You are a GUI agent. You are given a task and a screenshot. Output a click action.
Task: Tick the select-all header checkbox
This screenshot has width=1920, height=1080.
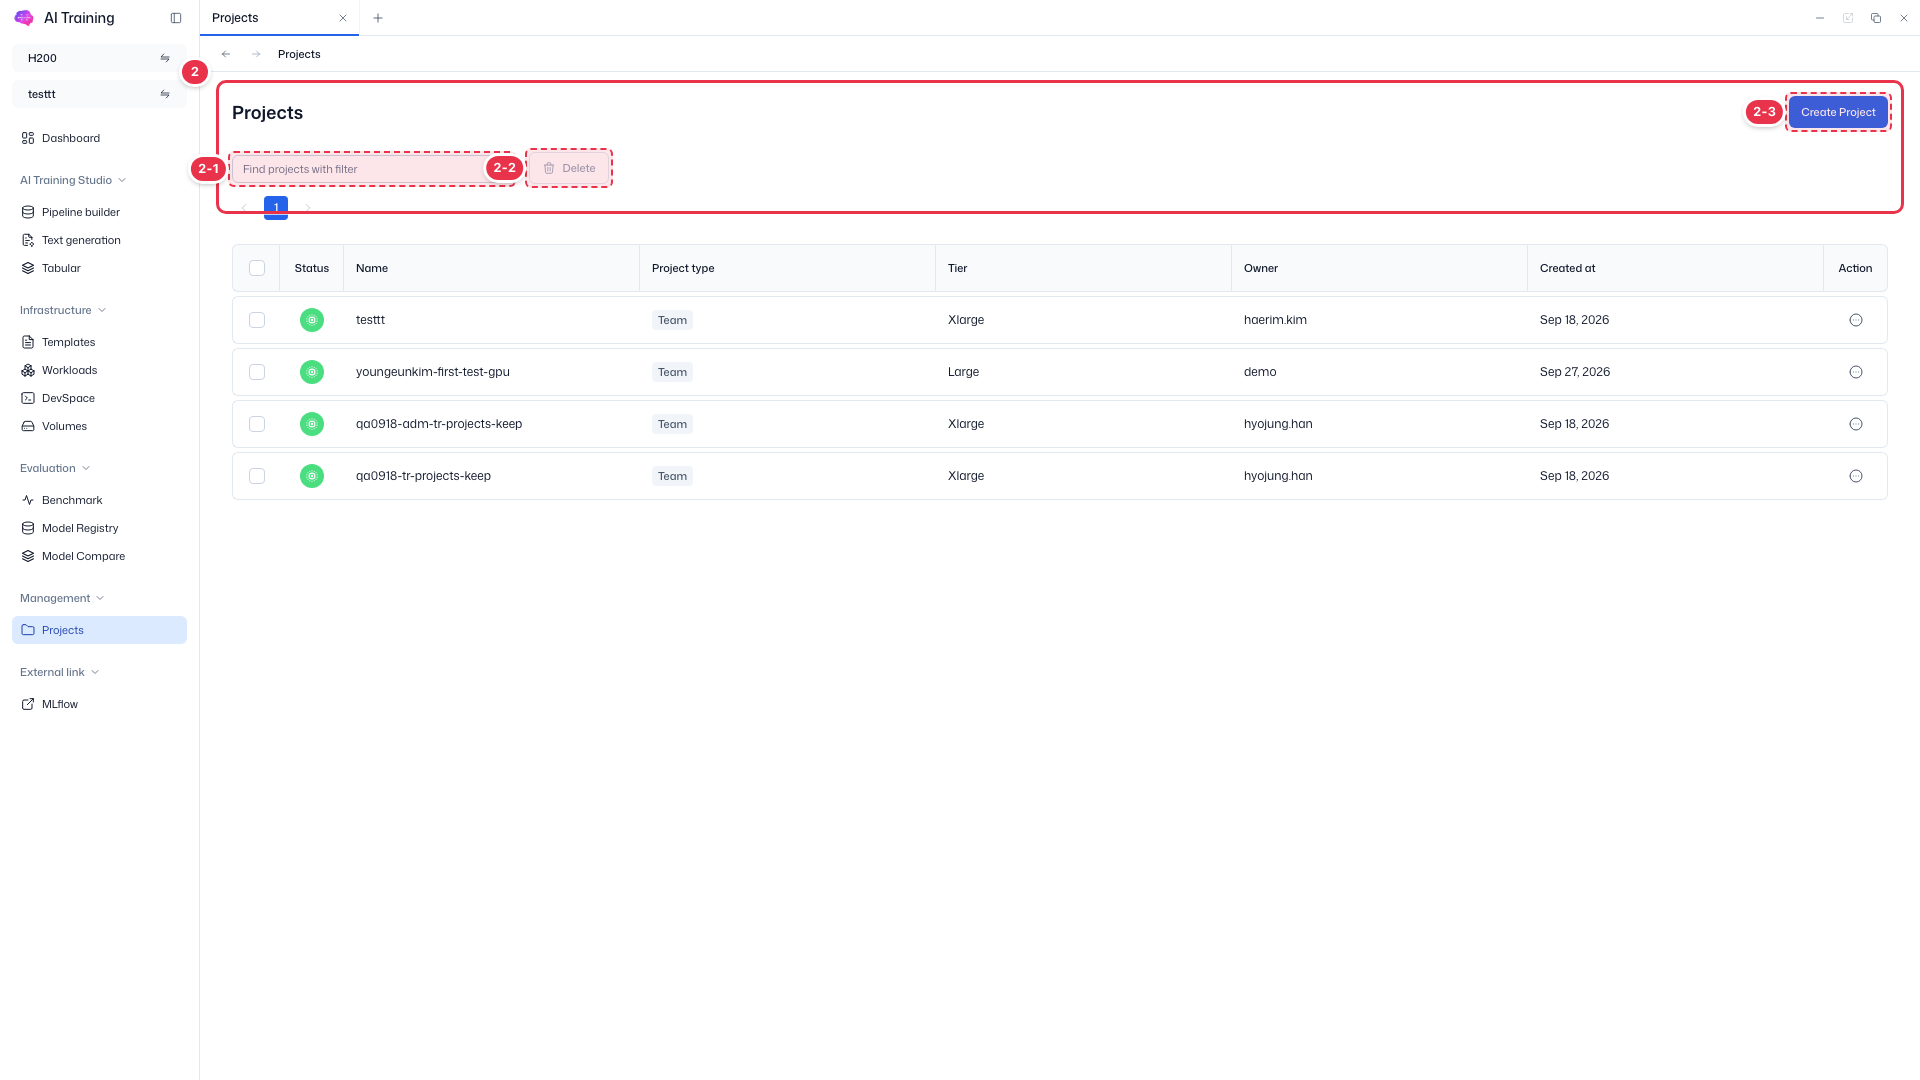tap(257, 268)
